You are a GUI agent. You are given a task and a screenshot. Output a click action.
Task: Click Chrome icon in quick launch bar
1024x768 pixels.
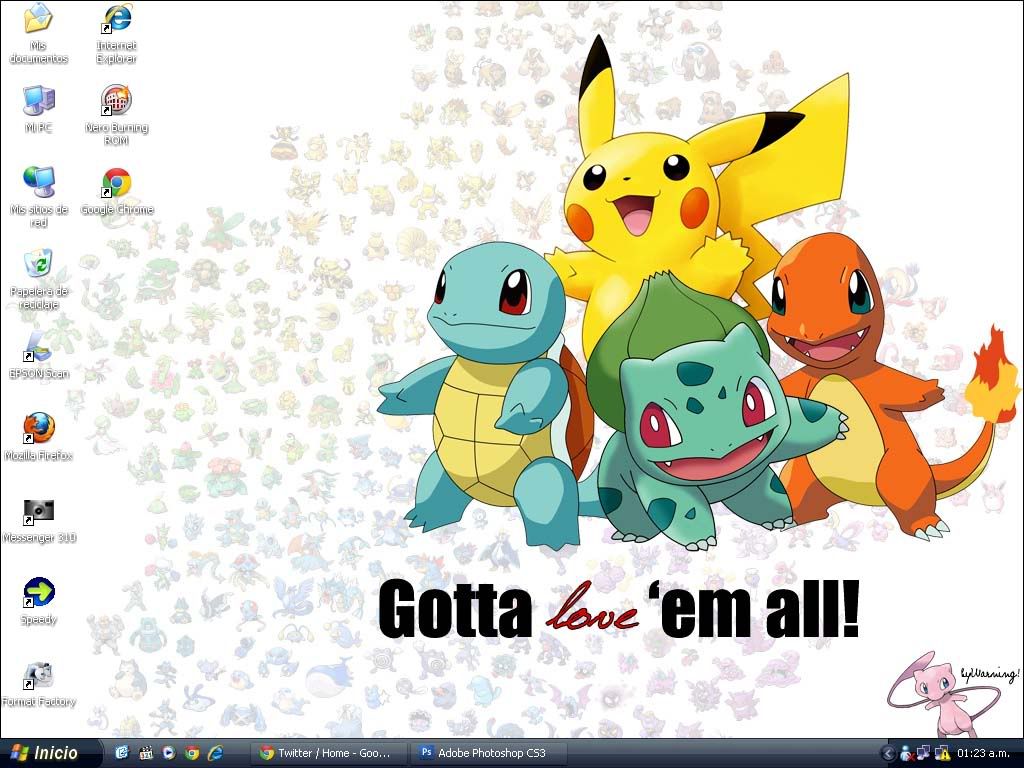(191, 753)
